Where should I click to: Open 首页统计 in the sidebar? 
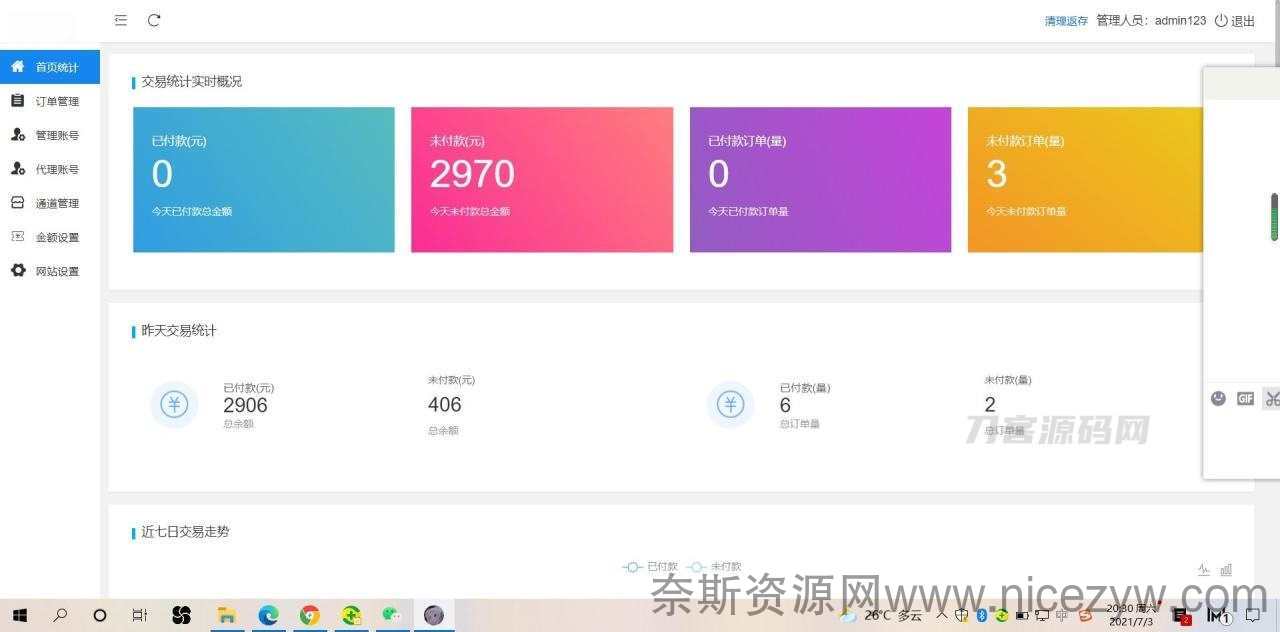[x=50, y=67]
